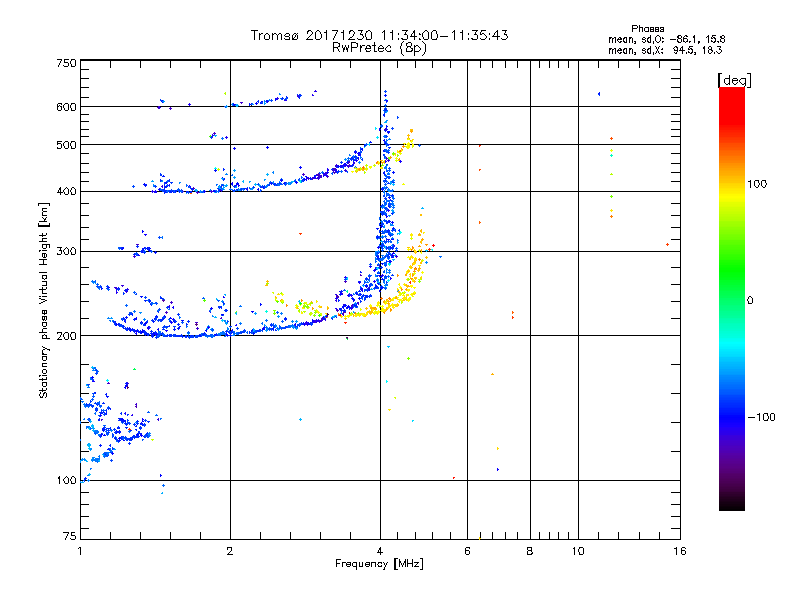
Task: Select the subtitle 'RwPretec (8p)'
Action: pos(379,48)
